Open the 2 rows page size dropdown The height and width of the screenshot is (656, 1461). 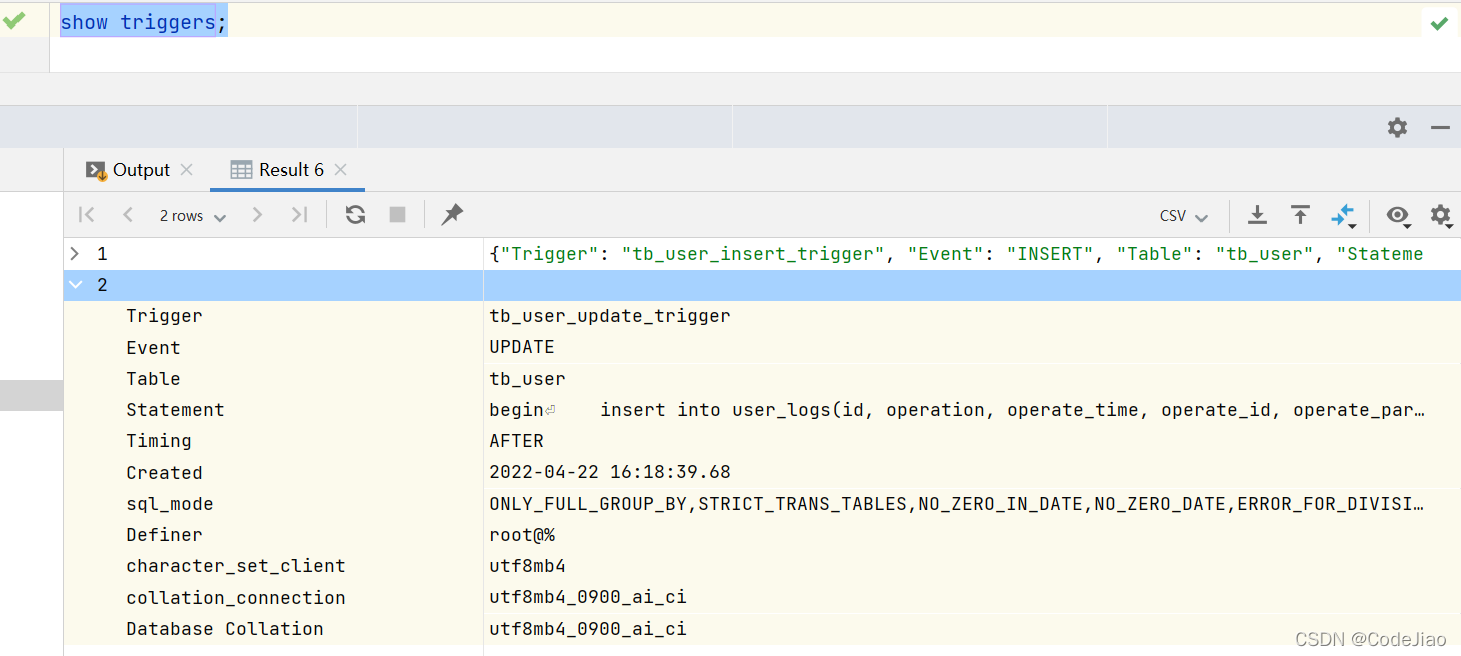coord(192,216)
